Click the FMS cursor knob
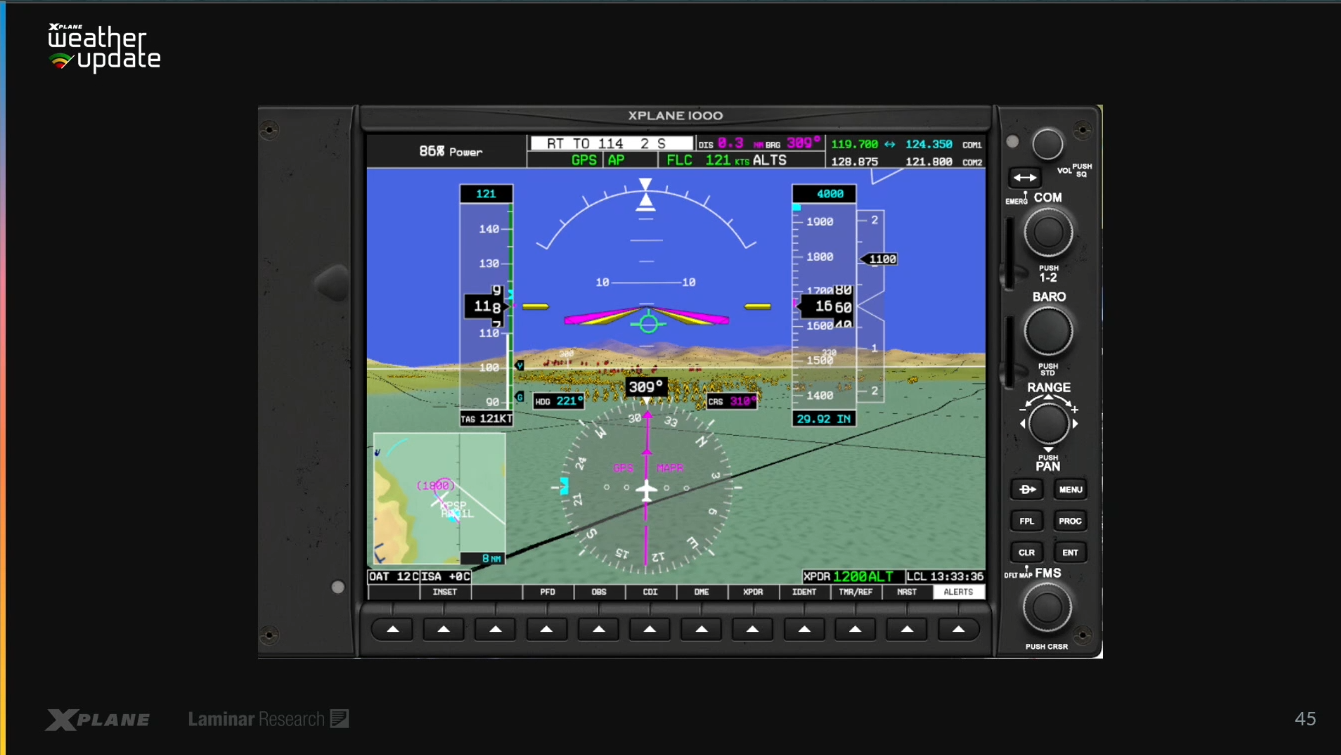This screenshot has width=1341, height=755. point(1047,607)
